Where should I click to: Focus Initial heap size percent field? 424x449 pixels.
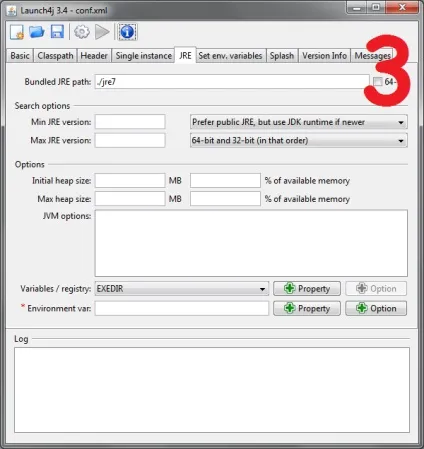[225, 180]
